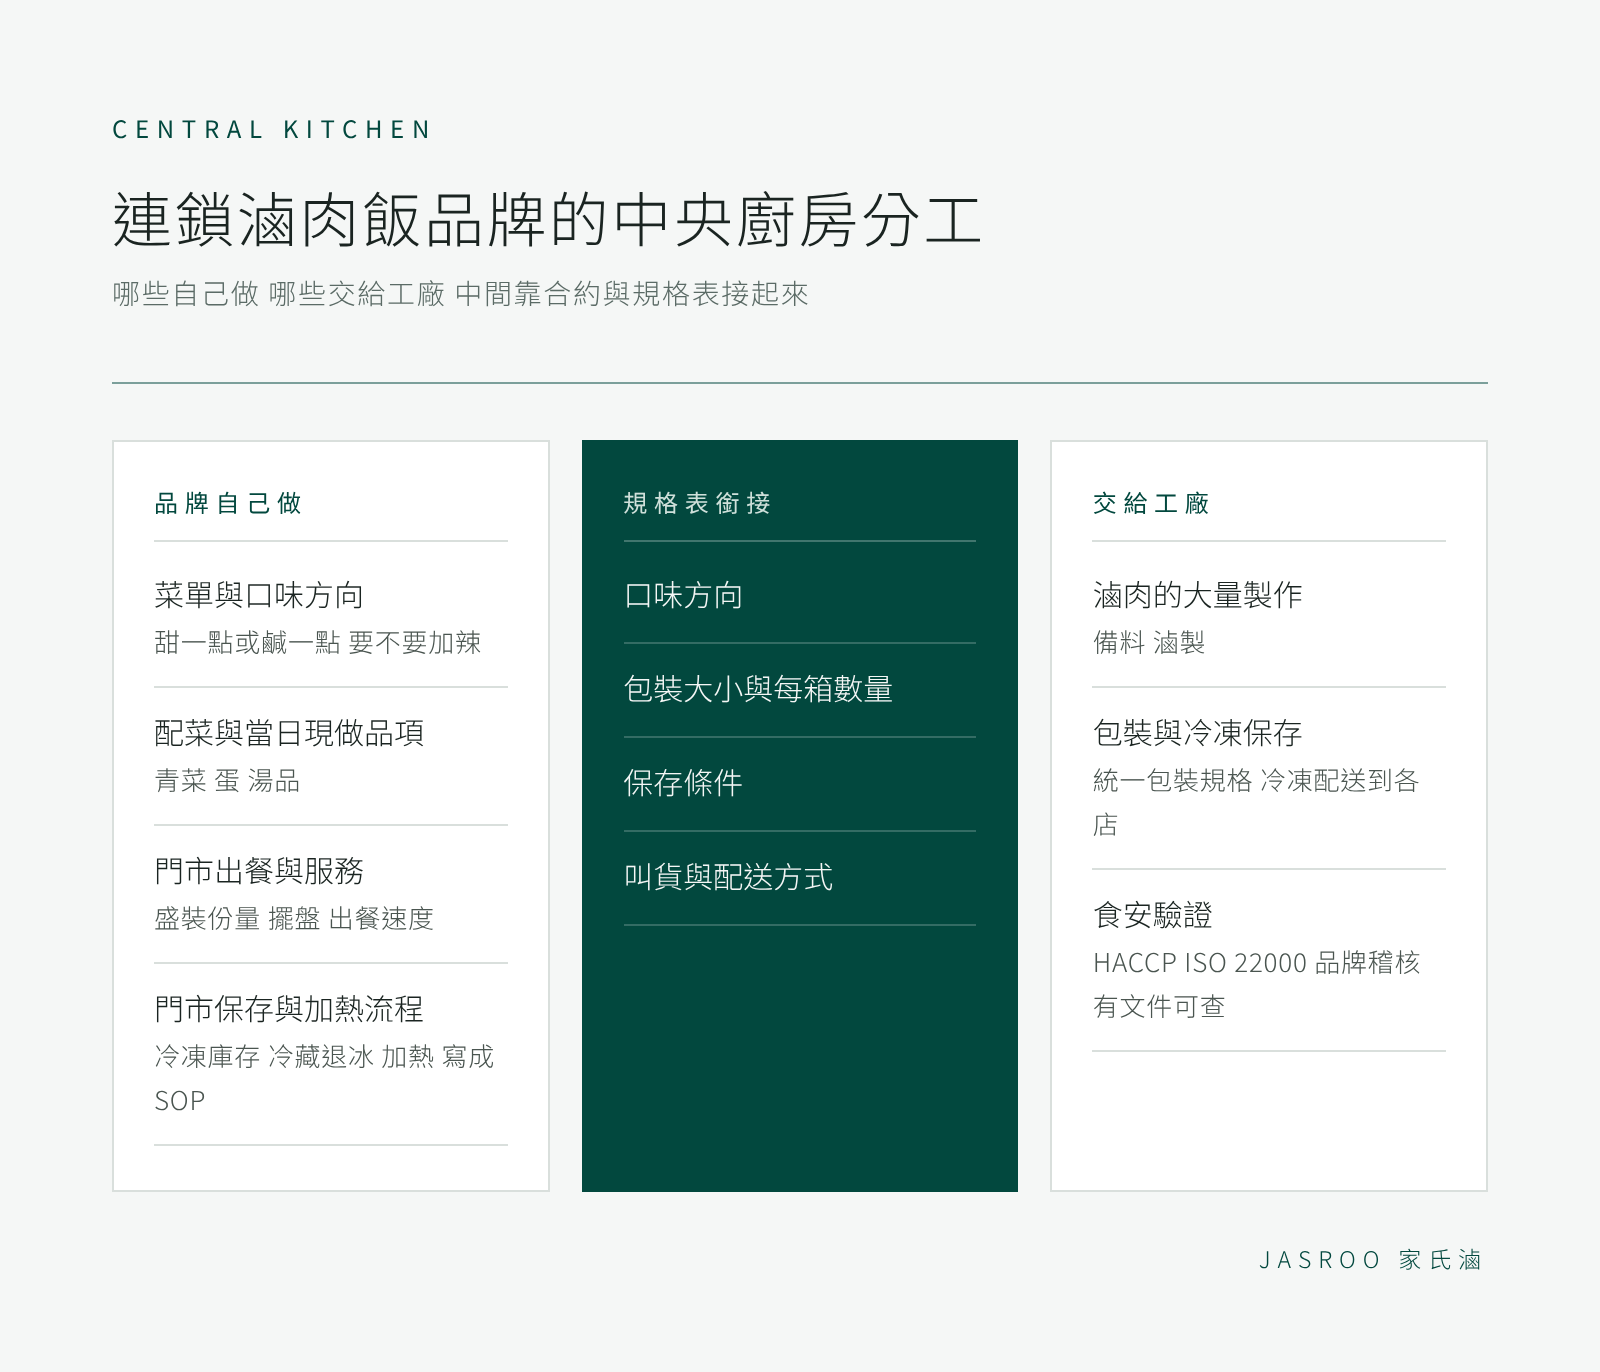Click the 品牌自己做 column header
The height and width of the screenshot is (1372, 1600).
tap(228, 503)
